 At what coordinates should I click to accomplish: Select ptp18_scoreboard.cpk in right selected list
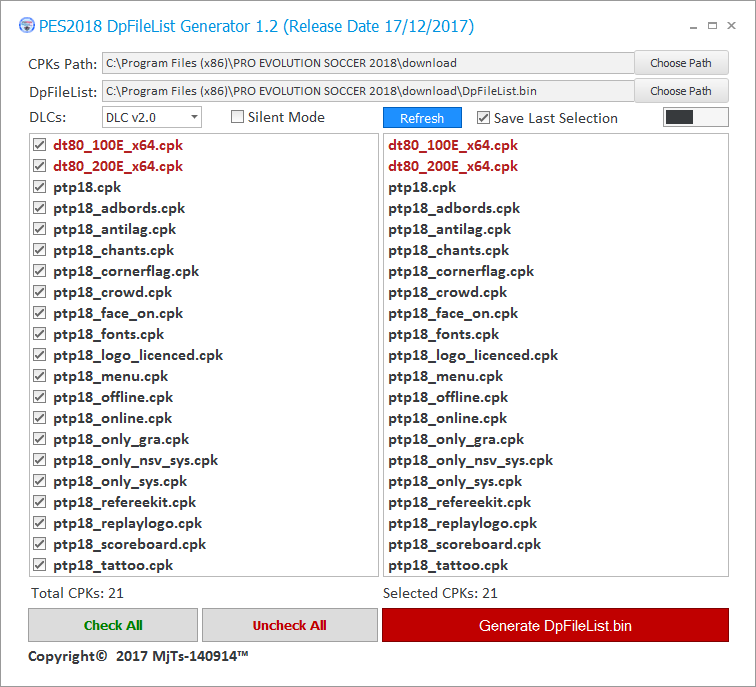464,544
